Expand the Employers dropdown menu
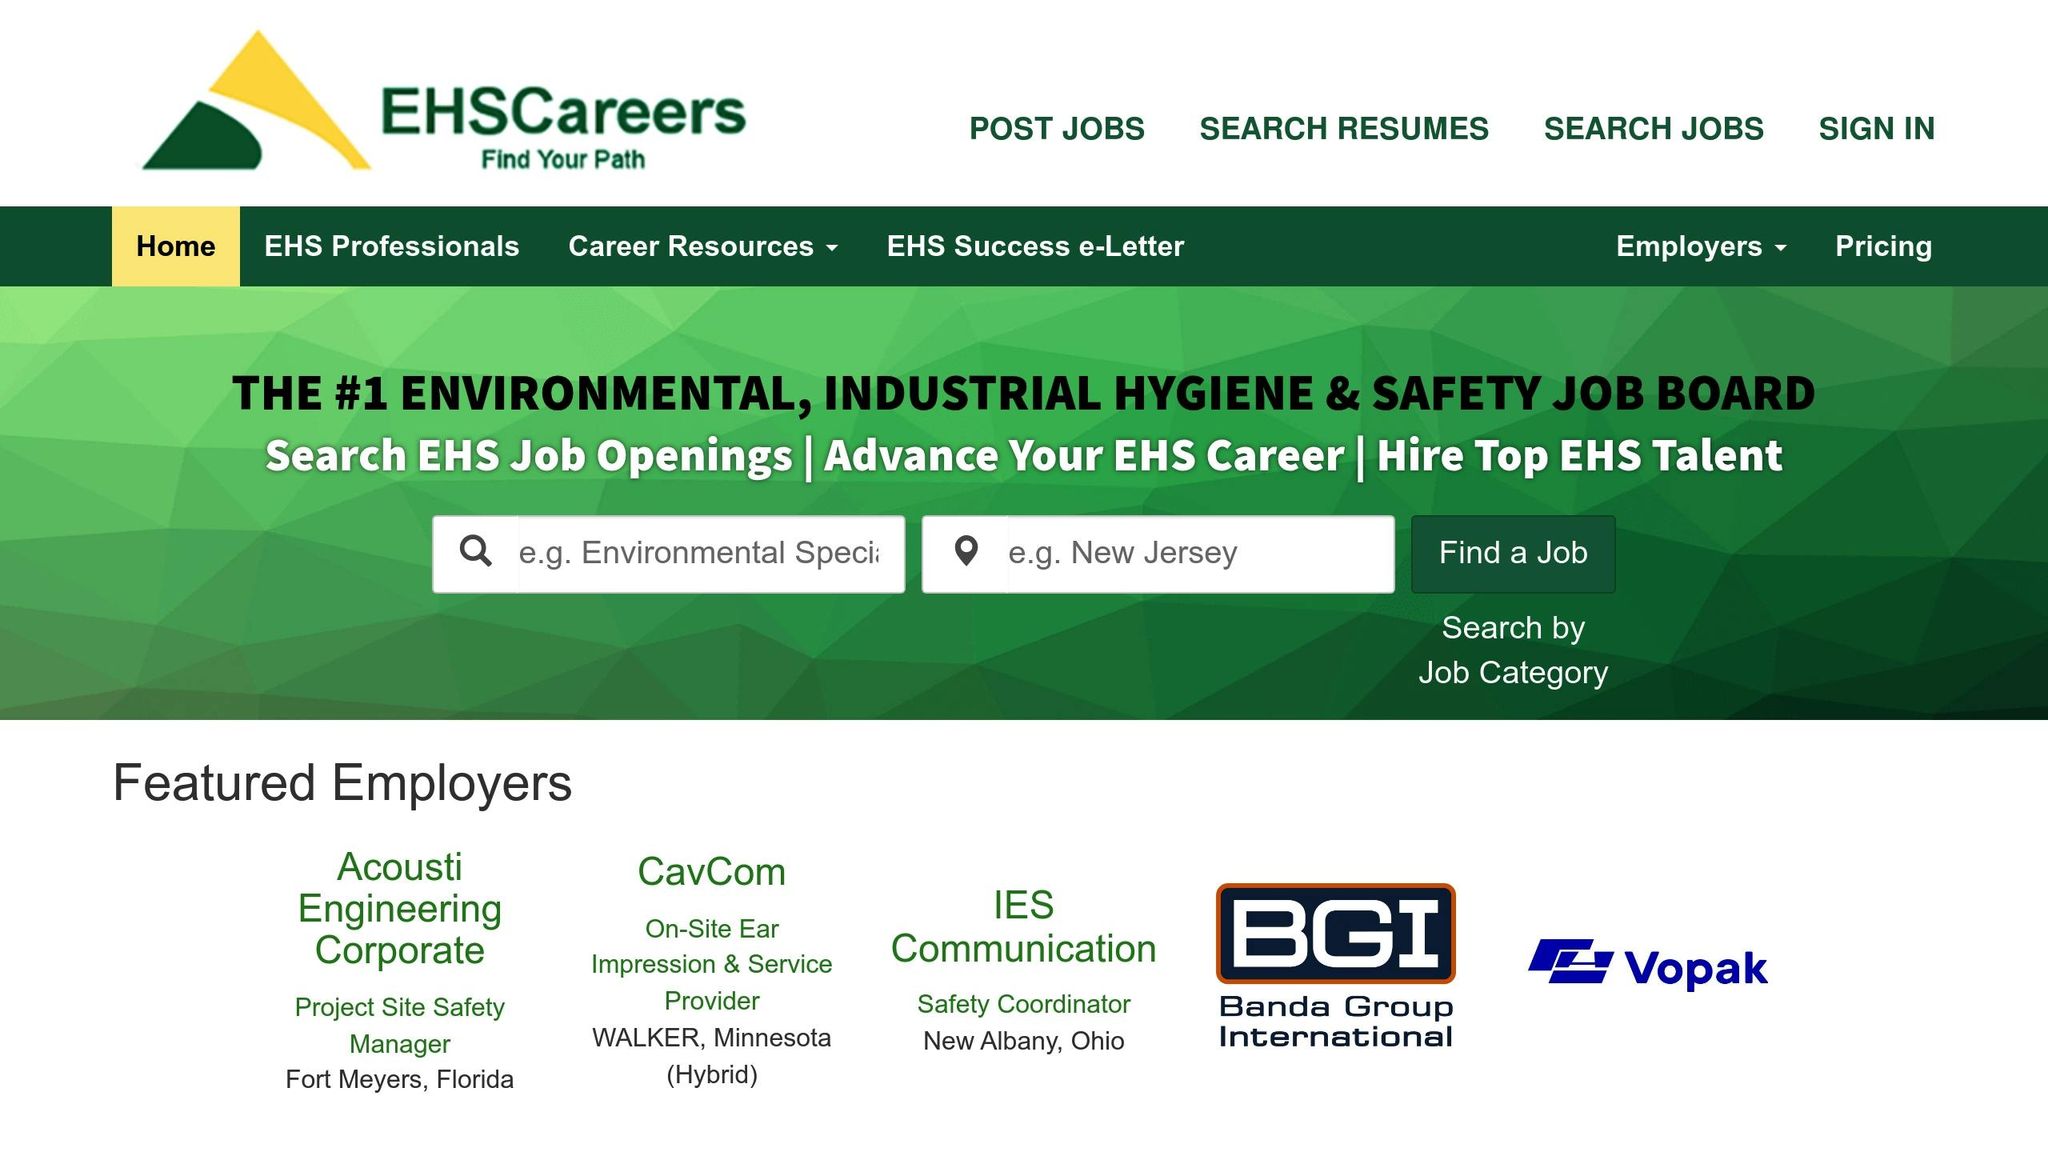Image resolution: width=2048 pixels, height=1152 pixels. [1700, 246]
